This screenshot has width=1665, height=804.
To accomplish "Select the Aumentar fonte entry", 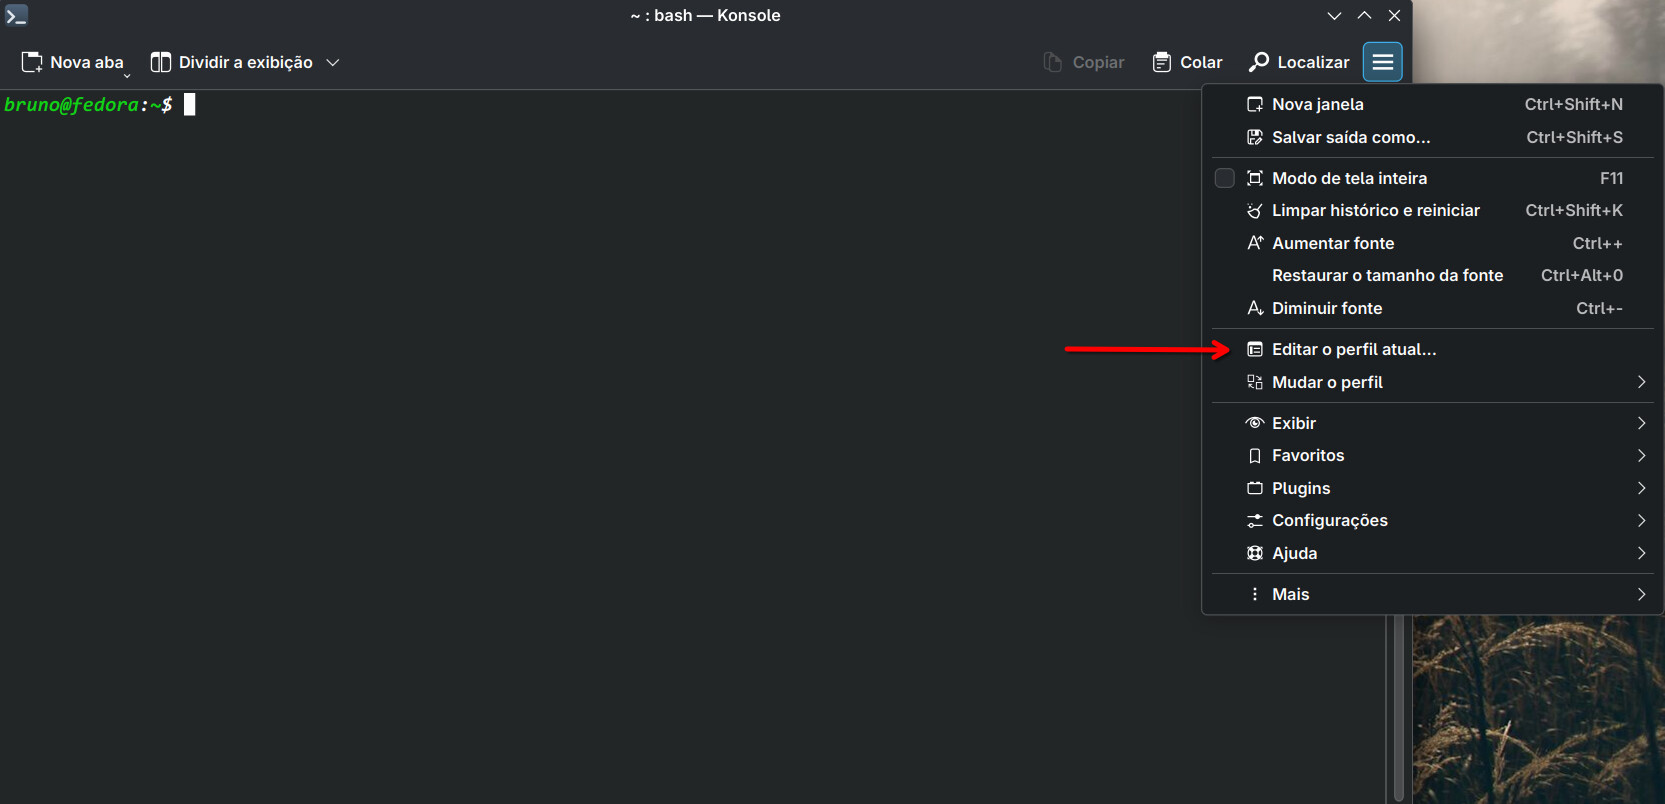I will pos(1432,243).
